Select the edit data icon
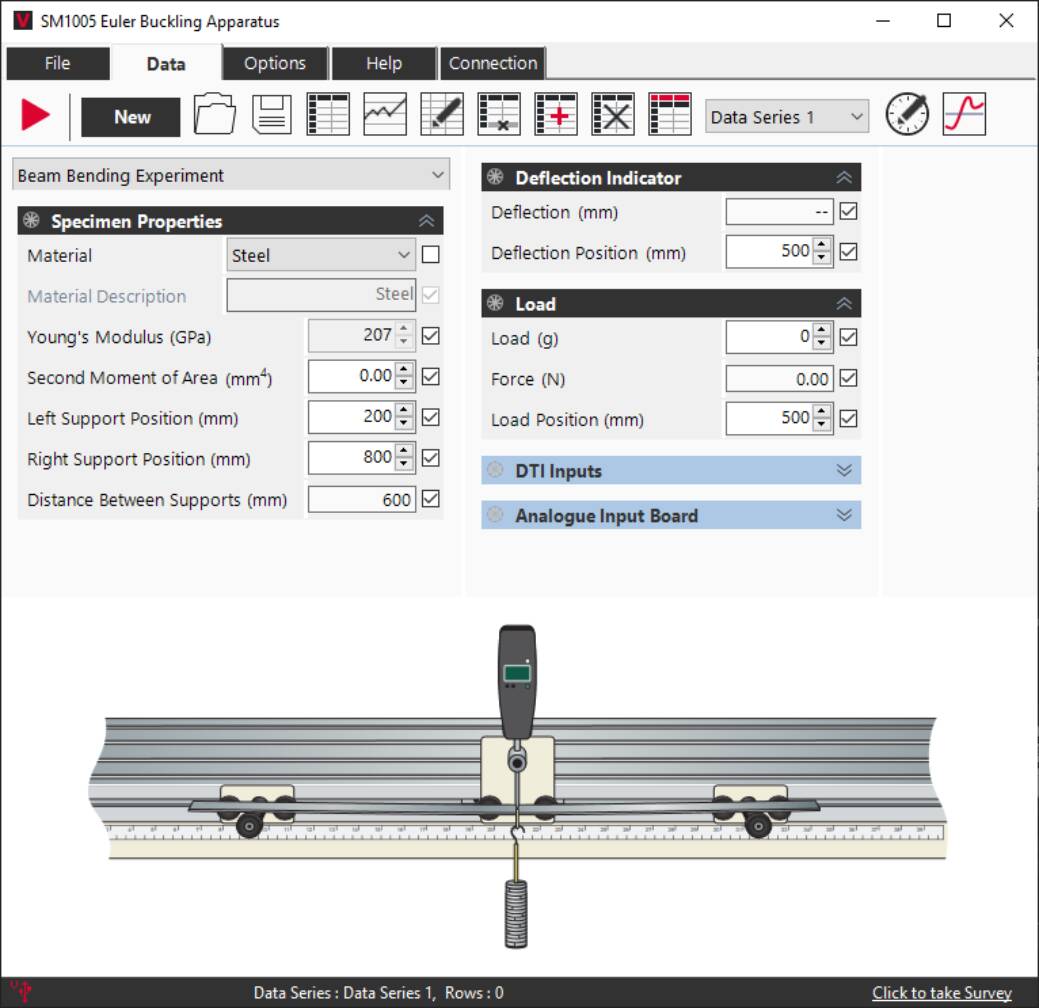Image resolution: width=1039 pixels, height=1008 pixels. pos(441,115)
